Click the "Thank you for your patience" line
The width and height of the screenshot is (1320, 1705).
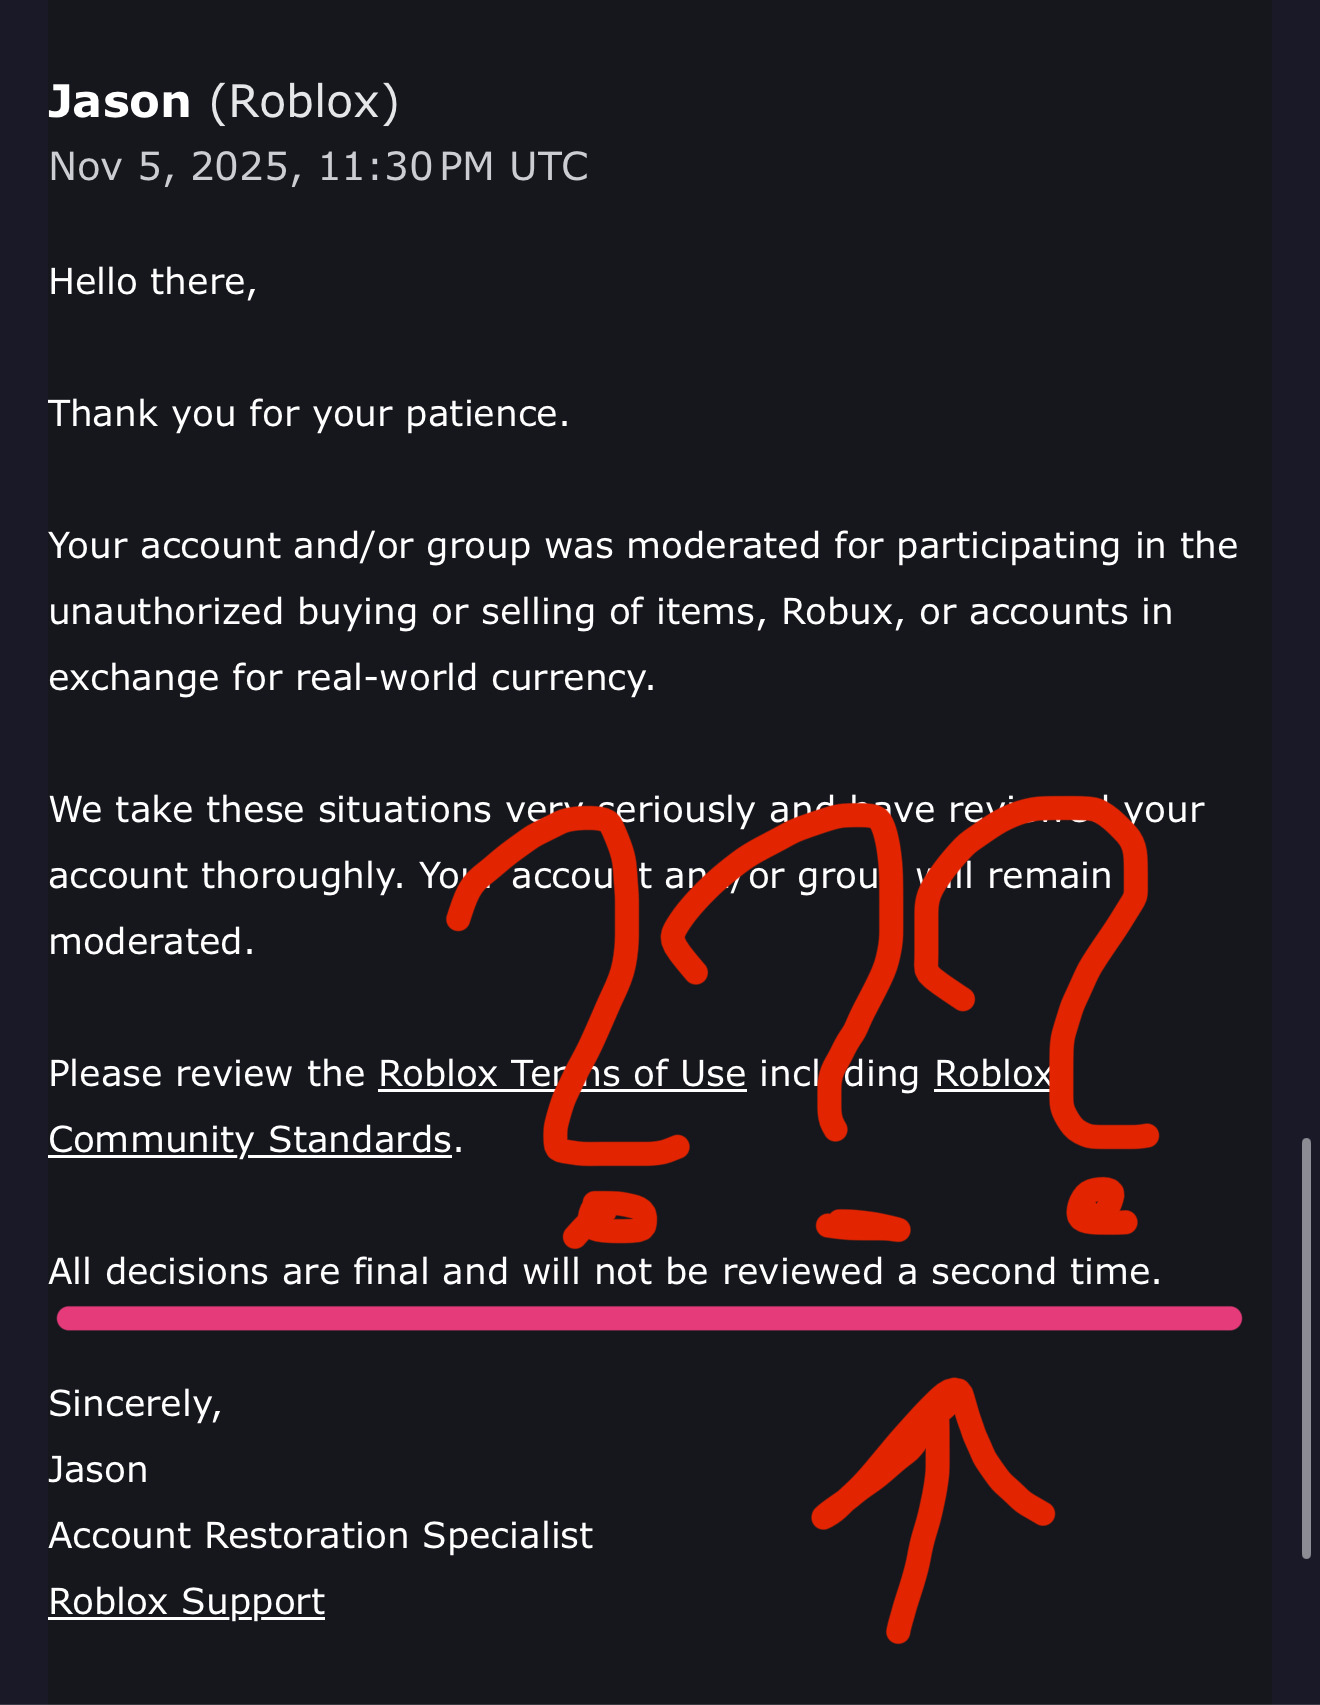click(x=308, y=414)
